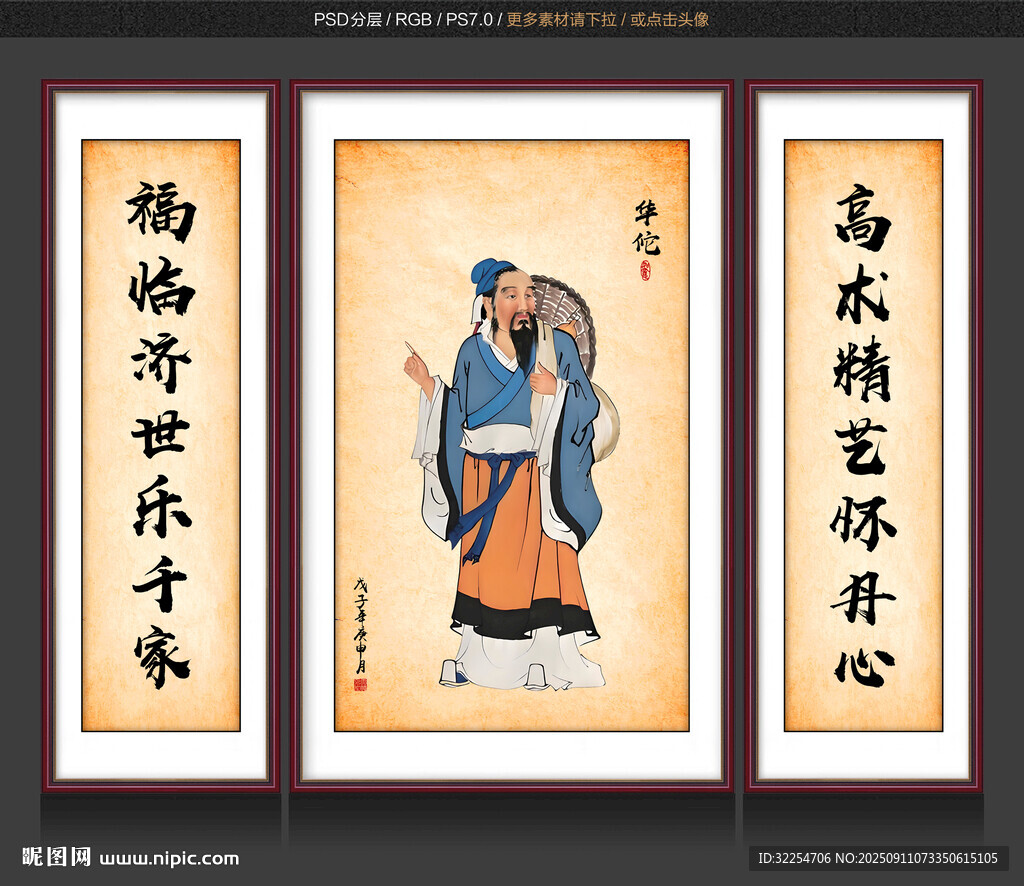Click the 戊子年 date inscription

point(361,625)
